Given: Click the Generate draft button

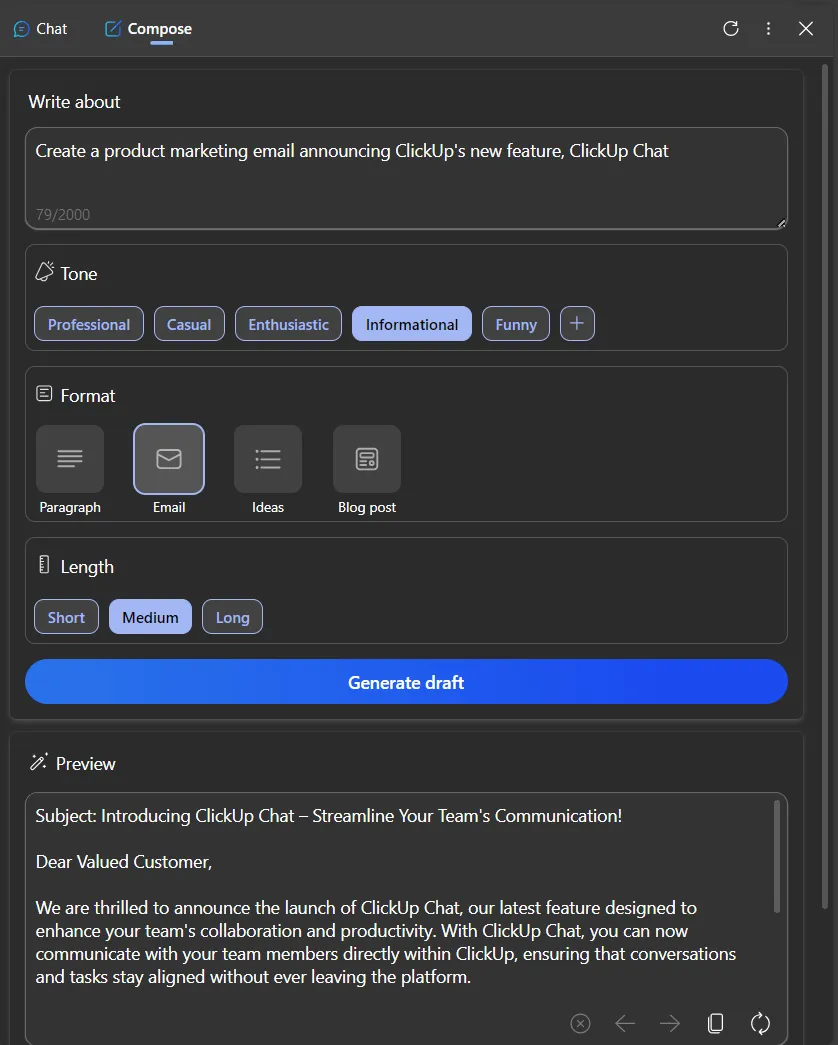Looking at the screenshot, I should click(x=406, y=682).
